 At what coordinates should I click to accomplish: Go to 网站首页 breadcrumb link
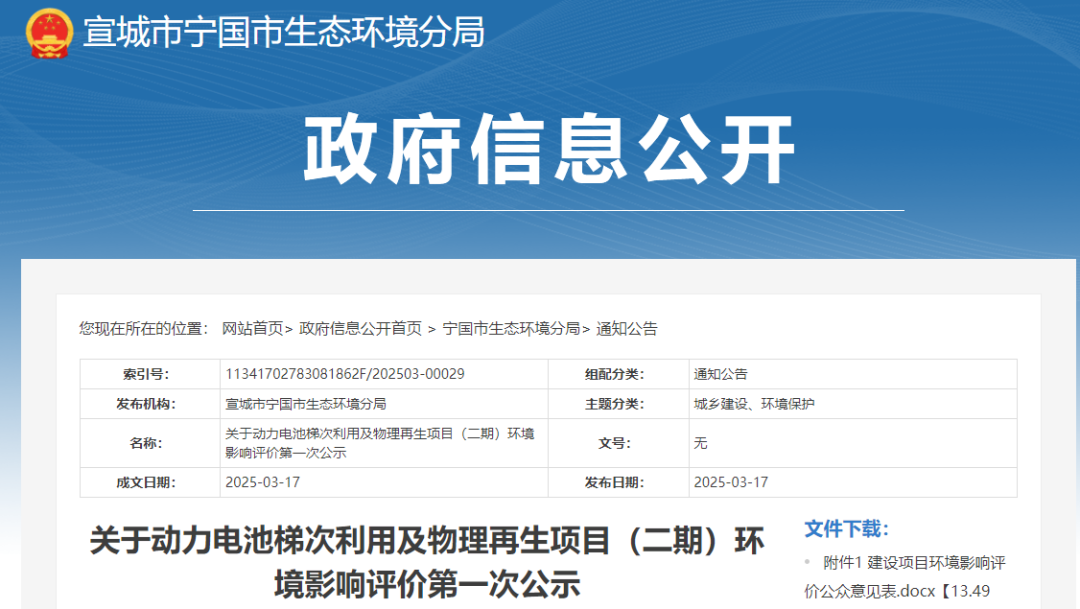pos(252,329)
